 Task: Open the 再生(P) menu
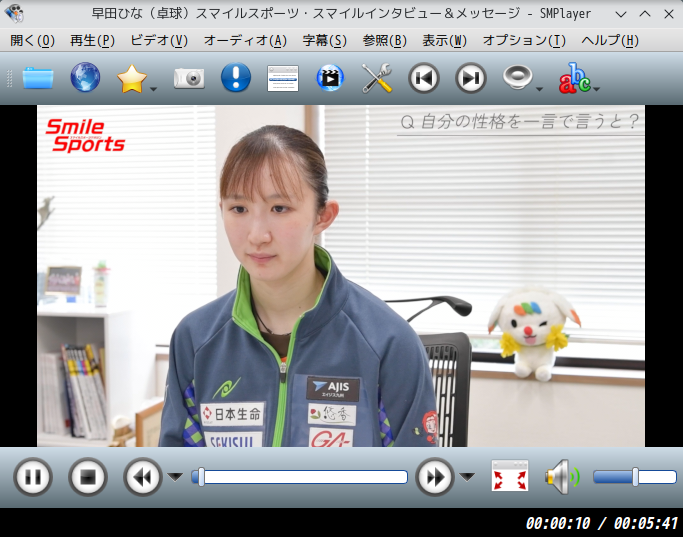(x=92, y=41)
